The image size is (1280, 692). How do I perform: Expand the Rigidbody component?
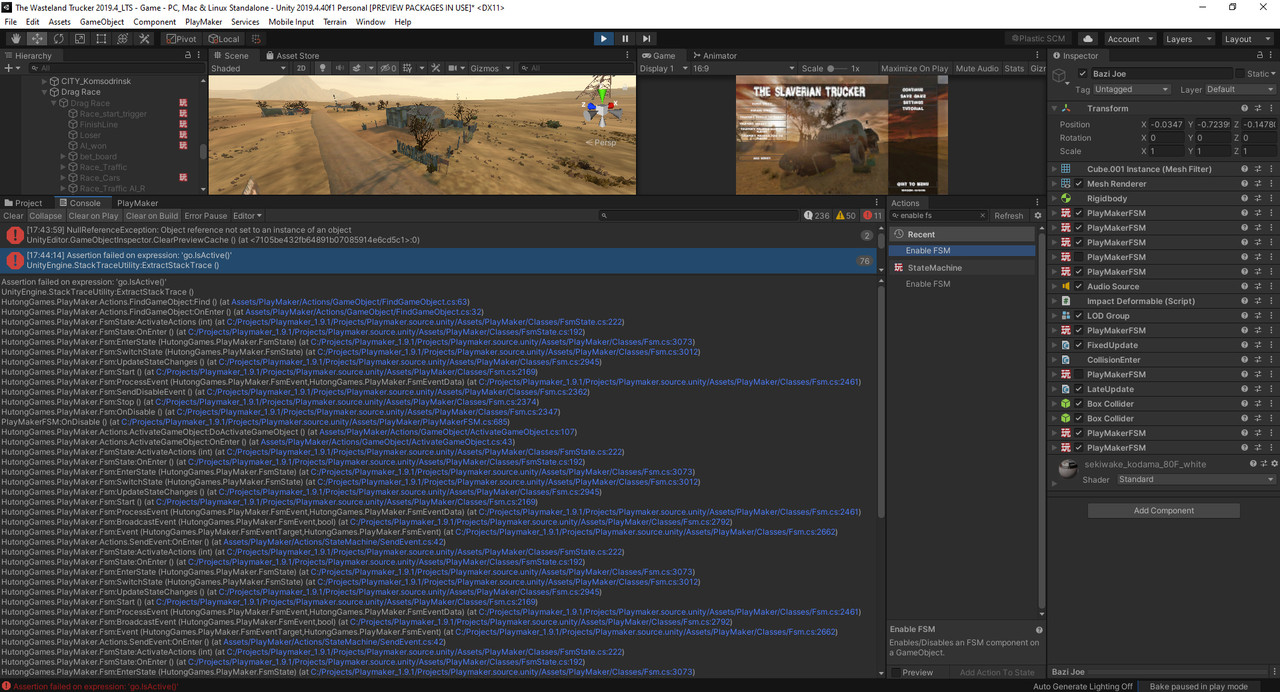(x=1054, y=198)
